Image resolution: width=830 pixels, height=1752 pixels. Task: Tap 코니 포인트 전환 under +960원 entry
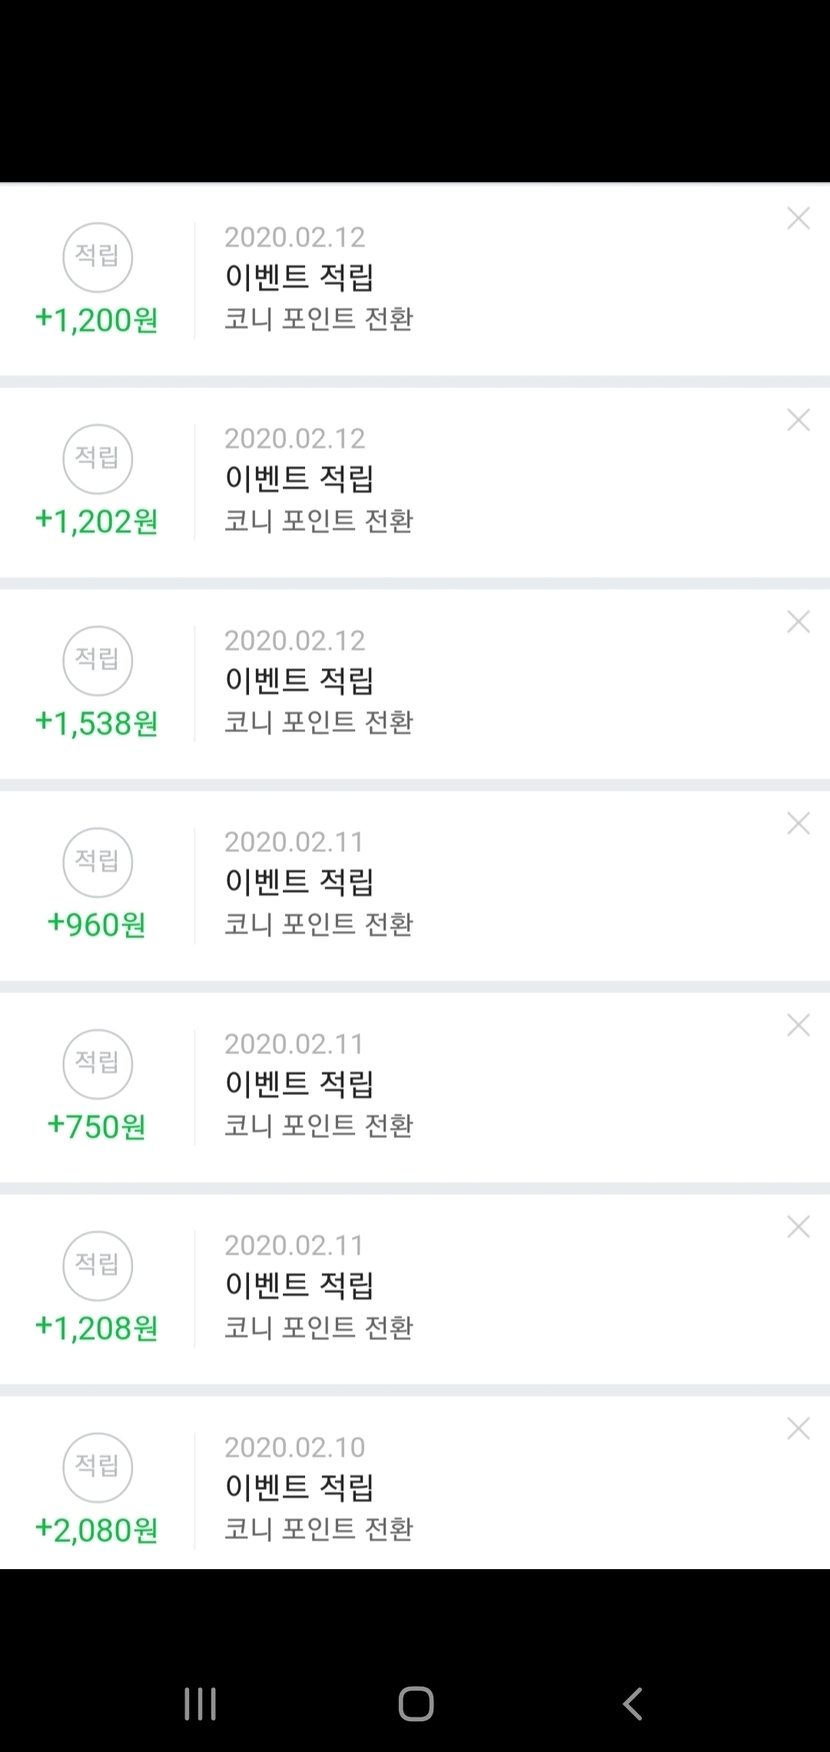point(318,924)
